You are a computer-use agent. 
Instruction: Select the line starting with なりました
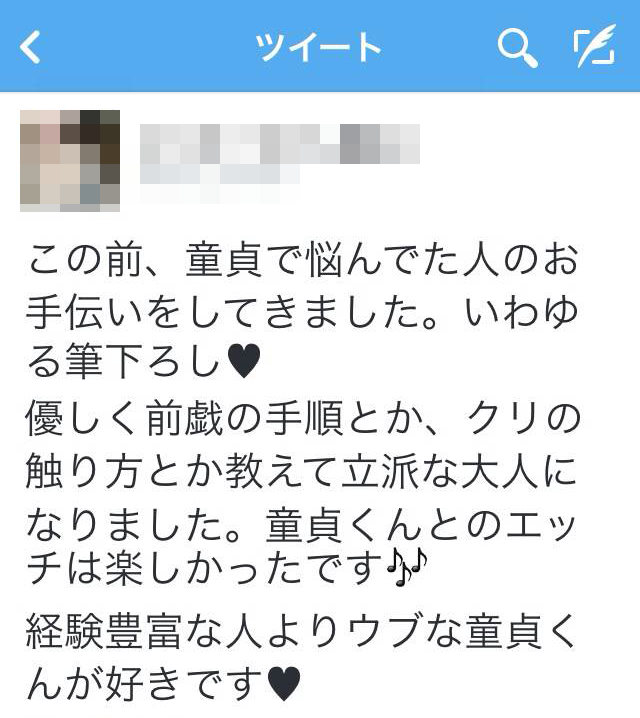point(301,525)
